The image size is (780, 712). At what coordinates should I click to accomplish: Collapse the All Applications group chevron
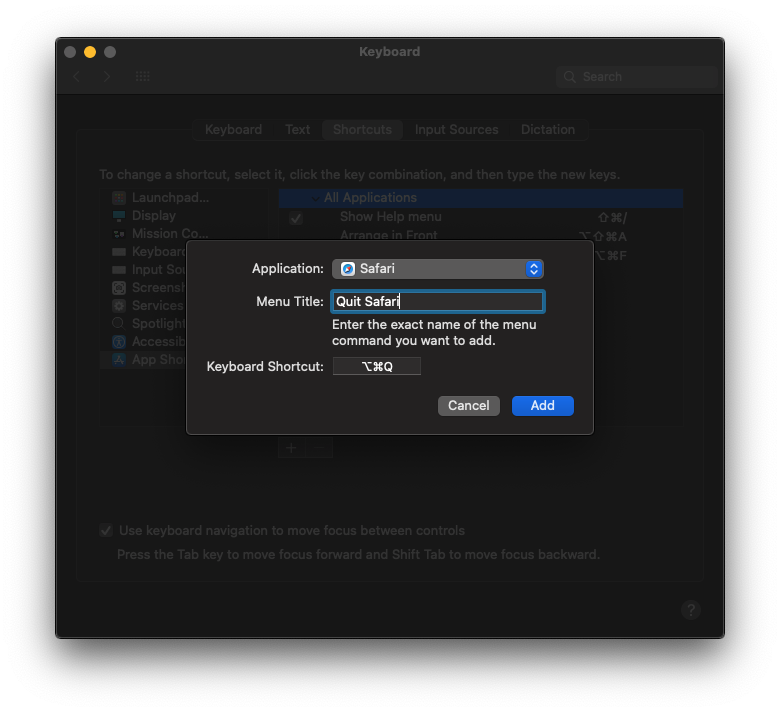pos(315,199)
